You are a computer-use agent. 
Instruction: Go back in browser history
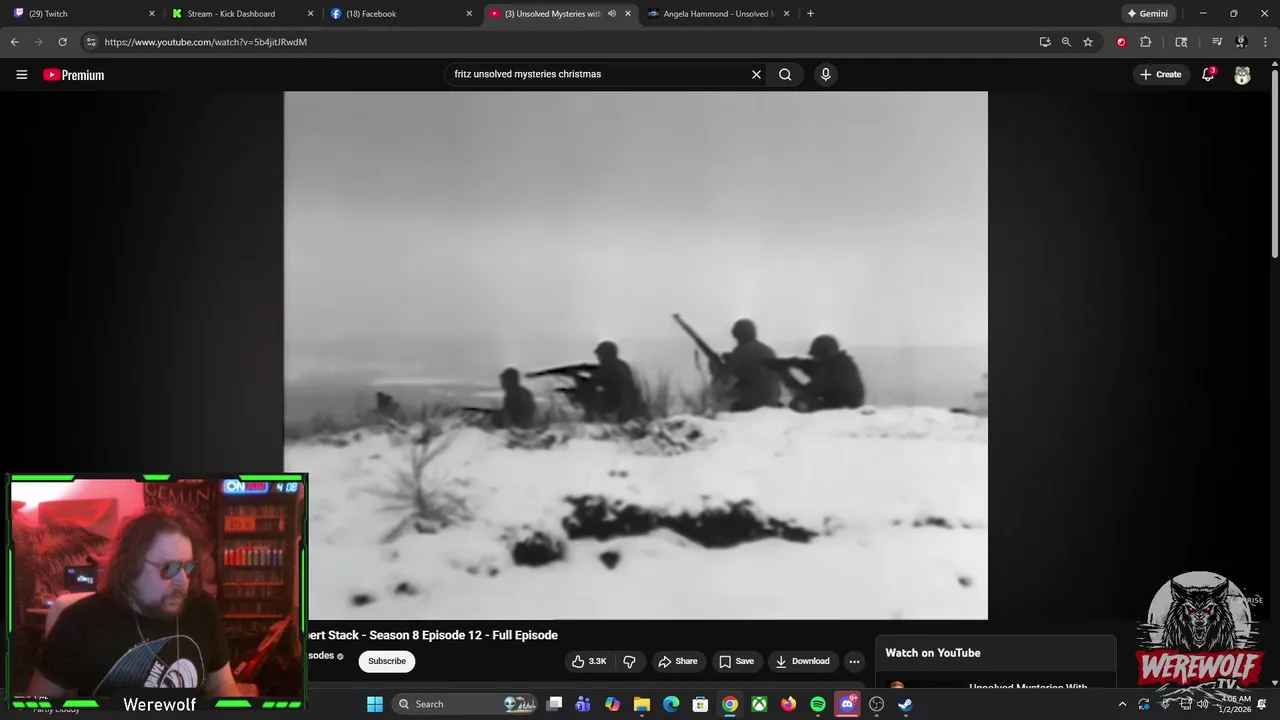click(14, 42)
